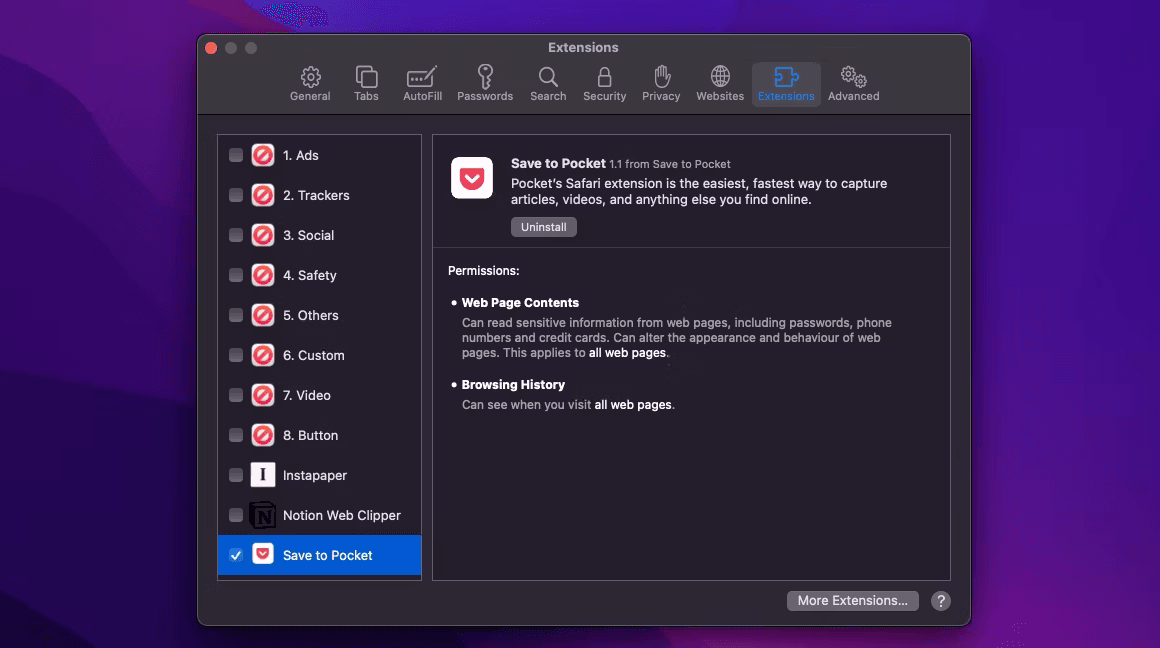Click the 1. Ads blocker icon
Viewport: 1160px width, 648px height.
click(x=263, y=155)
